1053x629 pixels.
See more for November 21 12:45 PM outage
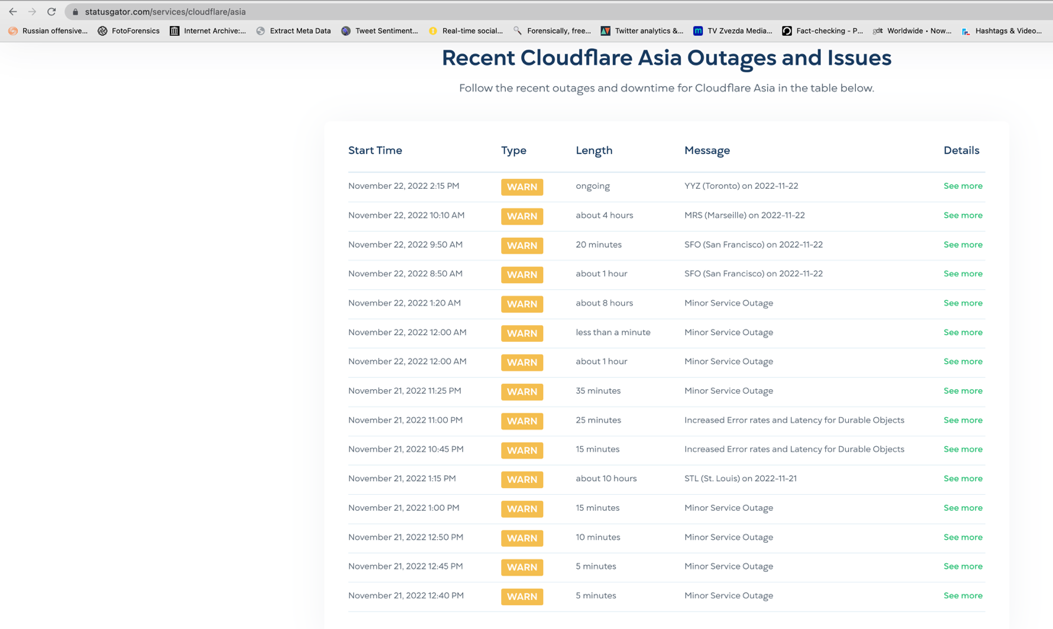(x=963, y=567)
